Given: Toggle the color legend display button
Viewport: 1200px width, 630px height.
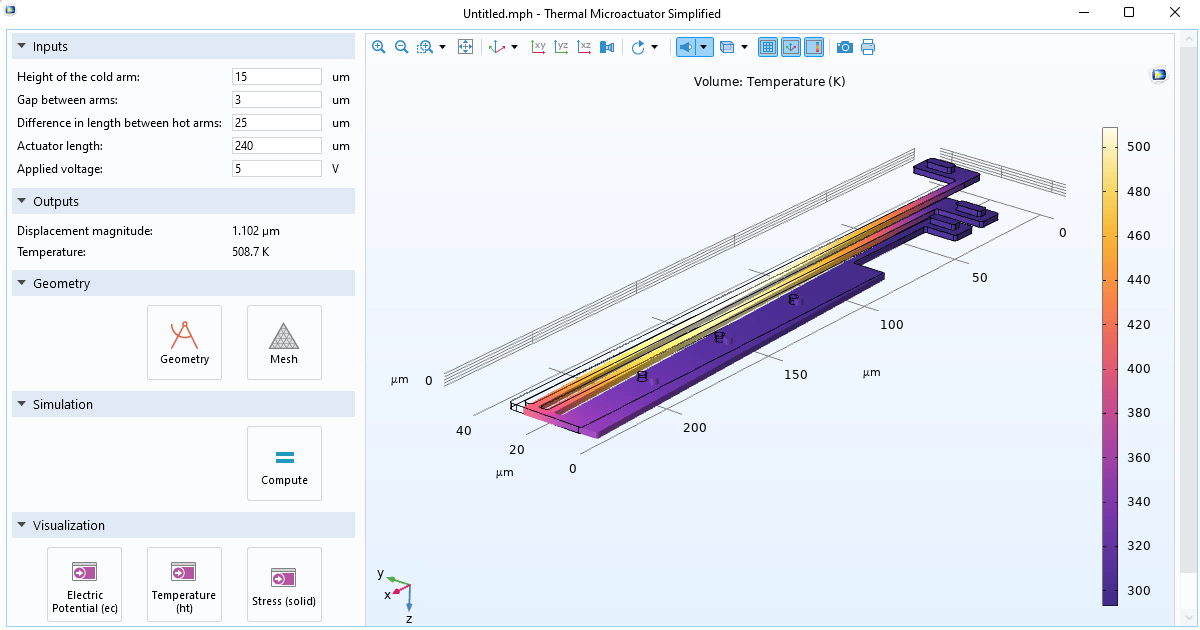Looking at the screenshot, I should click(813, 47).
